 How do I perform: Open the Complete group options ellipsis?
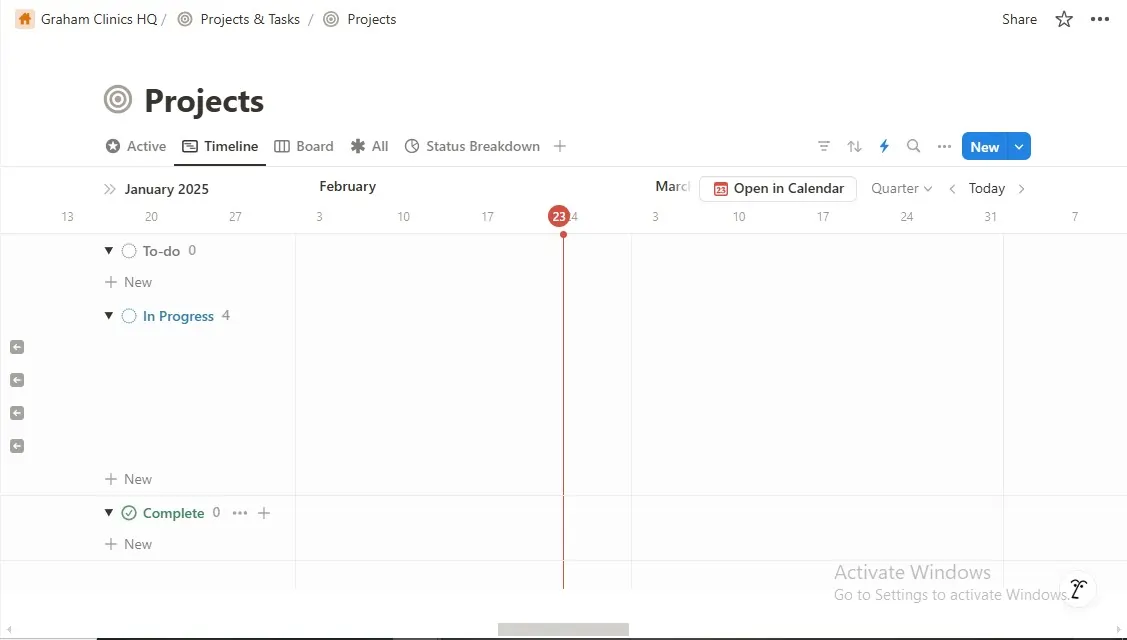[x=240, y=513]
